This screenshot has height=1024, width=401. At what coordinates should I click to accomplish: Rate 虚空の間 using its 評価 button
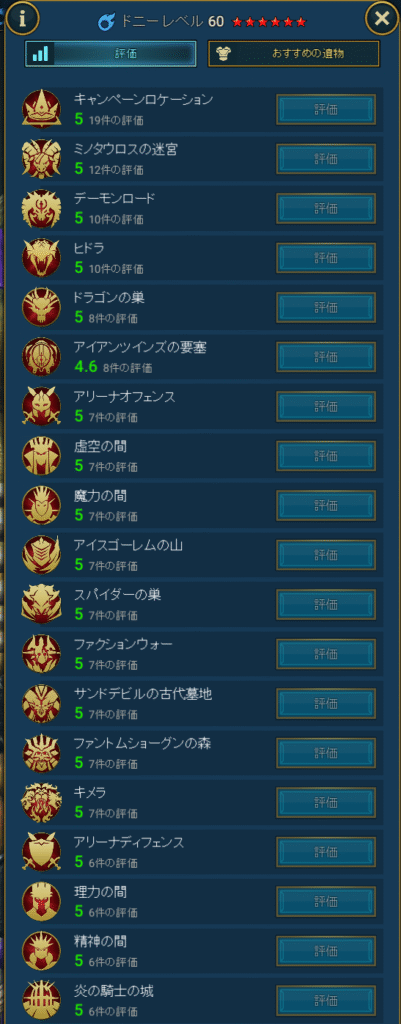(326, 456)
